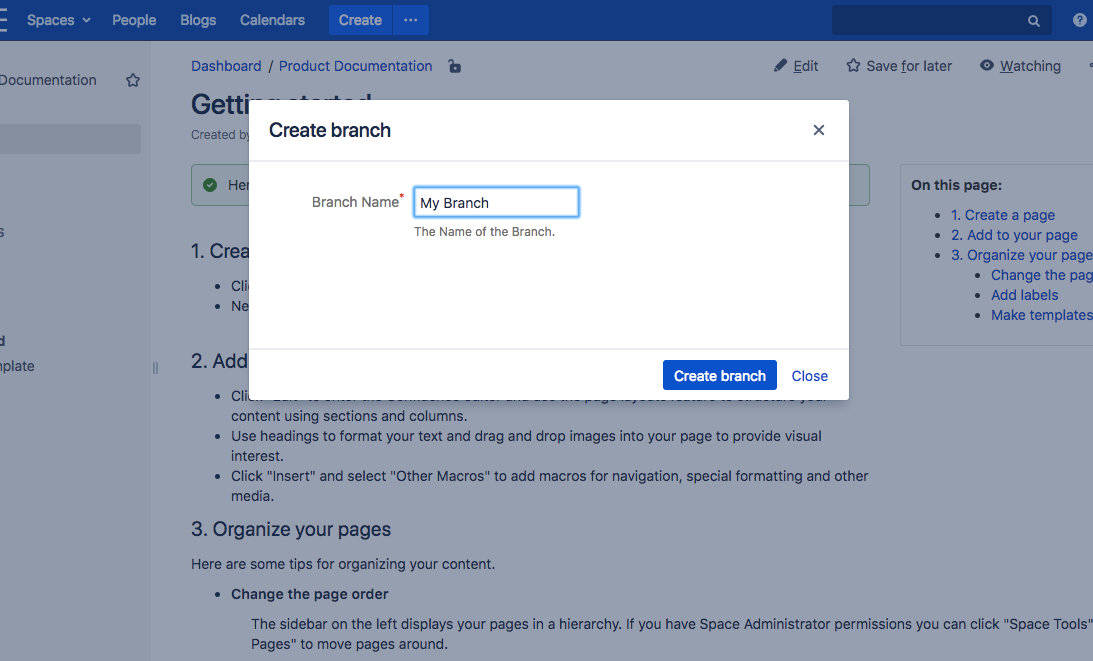Click the page restrictions padlock icon
This screenshot has width=1093, height=661.
point(454,66)
